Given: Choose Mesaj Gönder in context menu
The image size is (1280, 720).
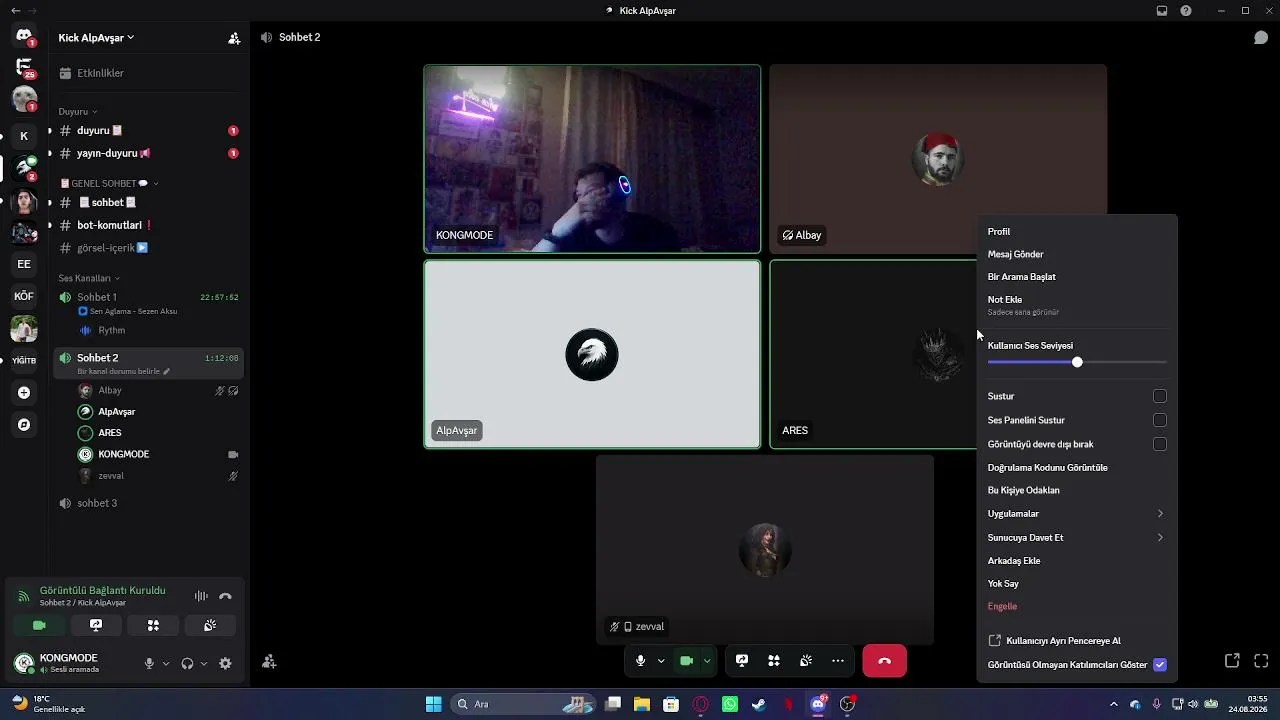Looking at the screenshot, I should click(x=1077, y=255).
